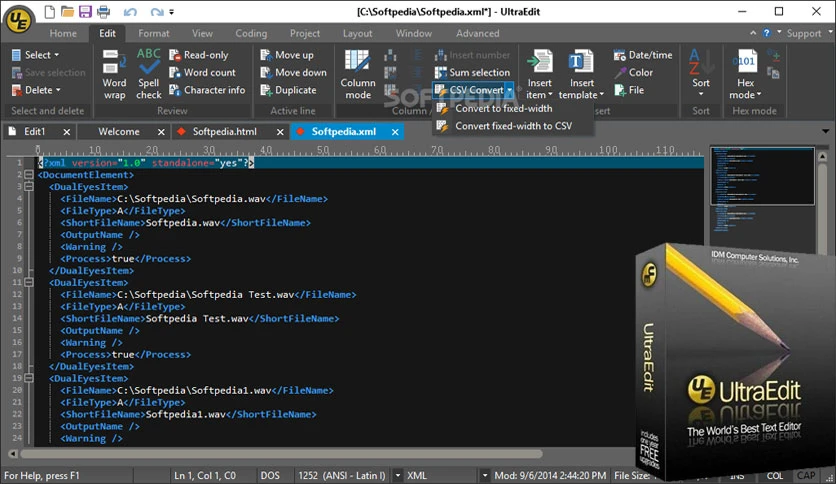
Task: Switch to the Edit1 file tab
Action: pyautogui.click(x=35, y=132)
